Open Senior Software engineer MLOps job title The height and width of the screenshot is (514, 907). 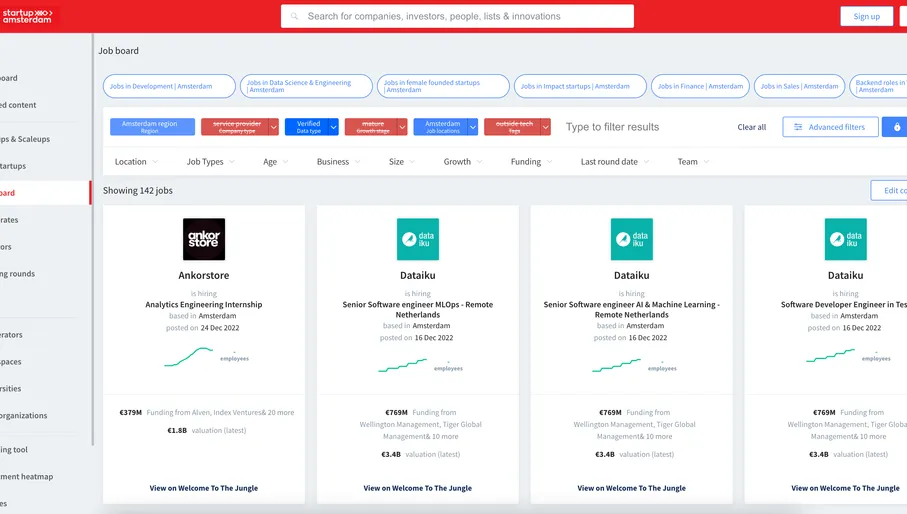click(x=418, y=309)
